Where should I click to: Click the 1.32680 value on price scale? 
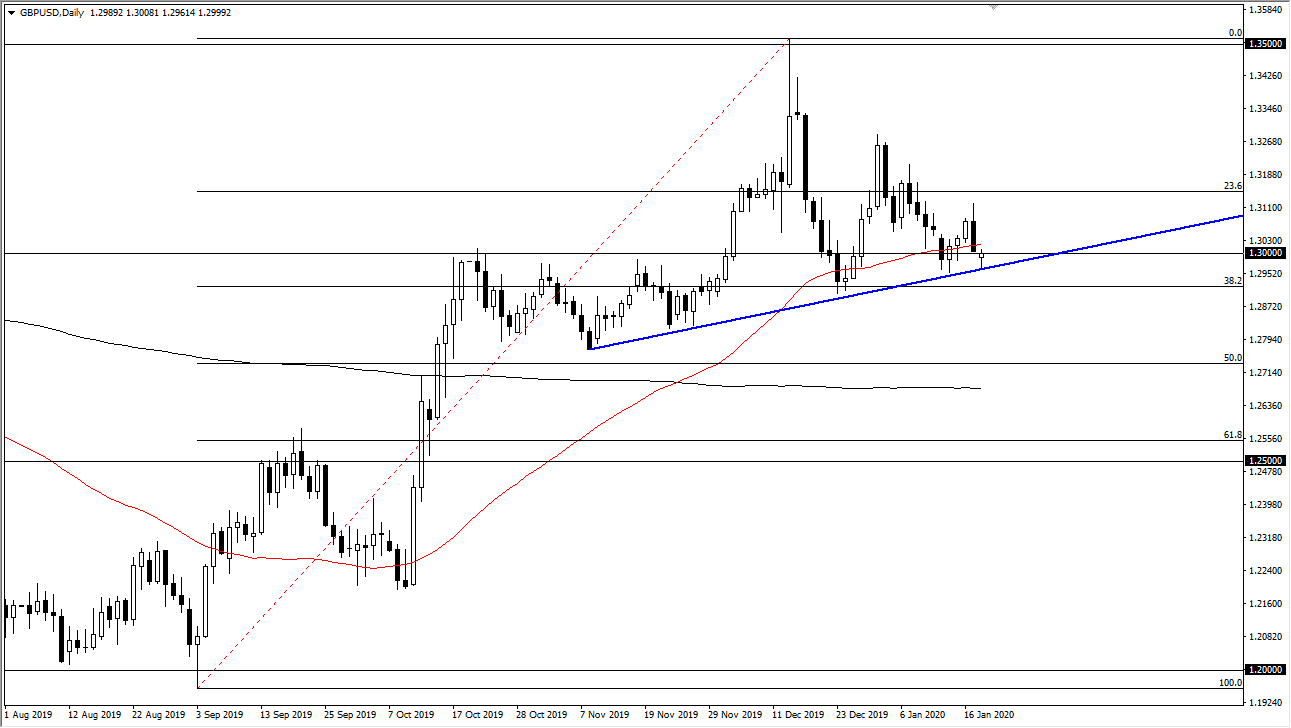tap(1265, 142)
